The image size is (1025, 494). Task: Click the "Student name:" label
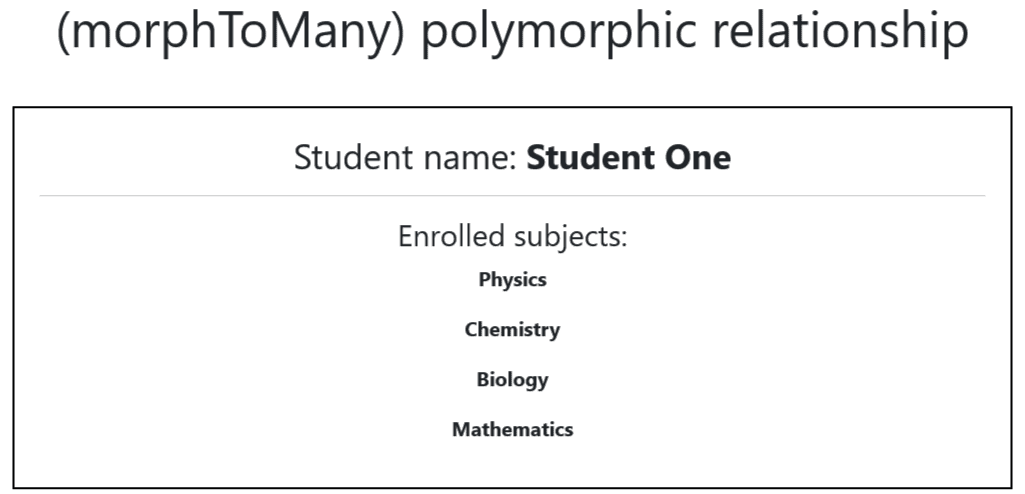(406, 158)
